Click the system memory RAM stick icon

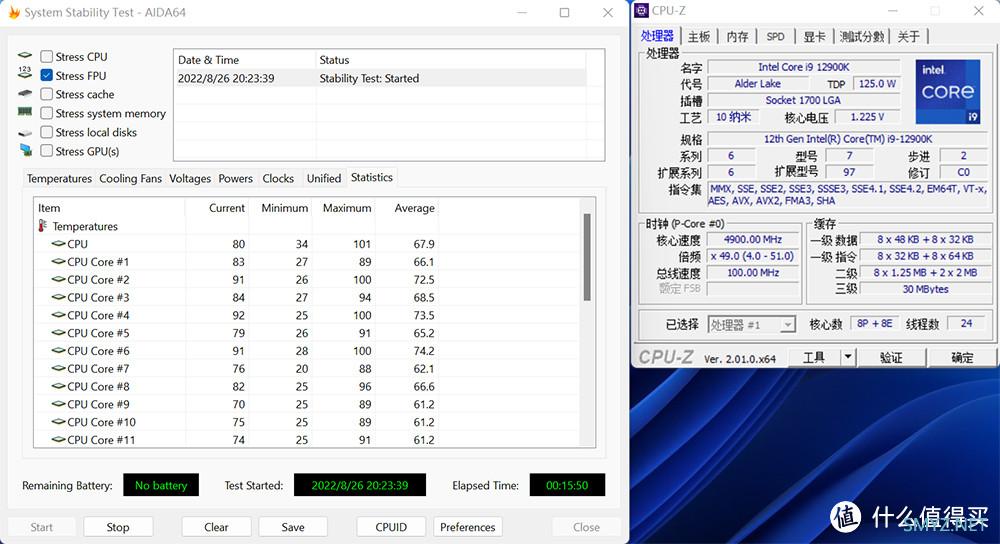tap(25, 112)
